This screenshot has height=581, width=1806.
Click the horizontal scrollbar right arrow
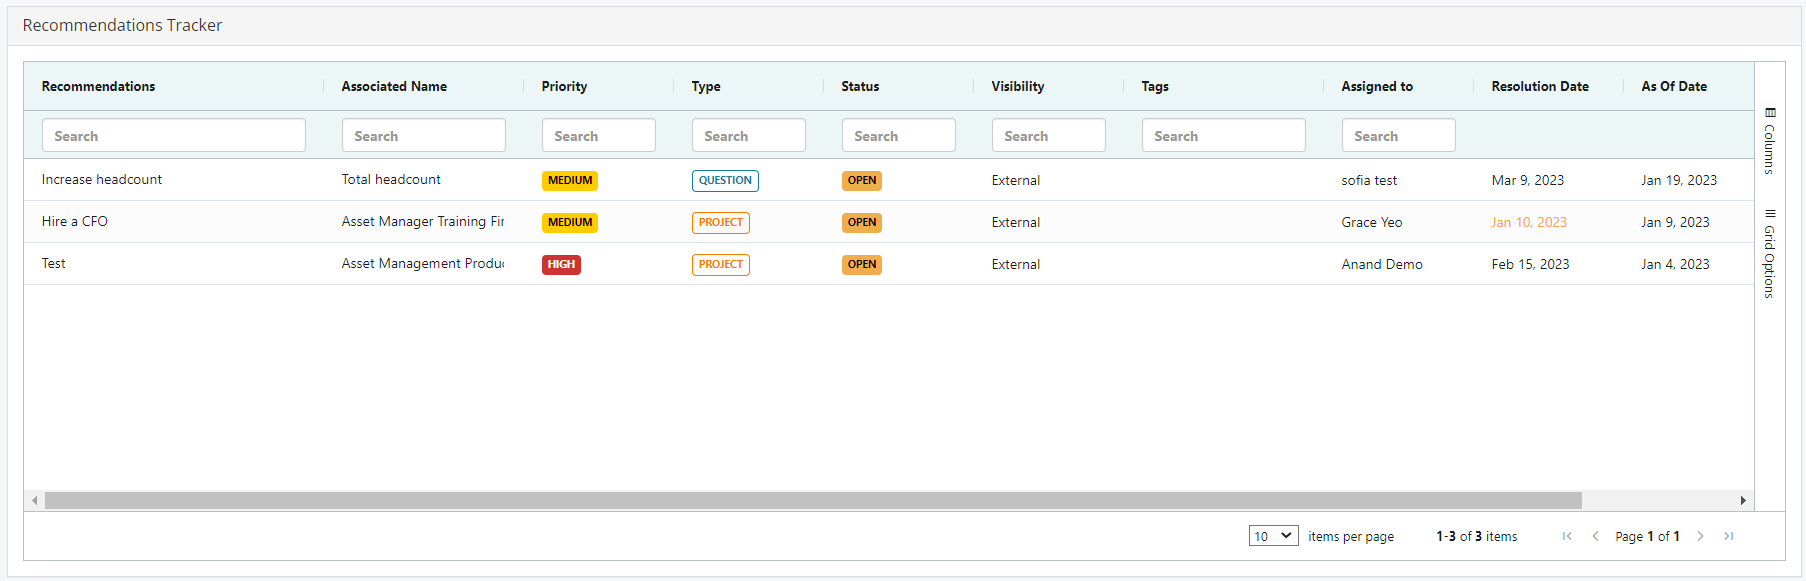[x=1743, y=500]
